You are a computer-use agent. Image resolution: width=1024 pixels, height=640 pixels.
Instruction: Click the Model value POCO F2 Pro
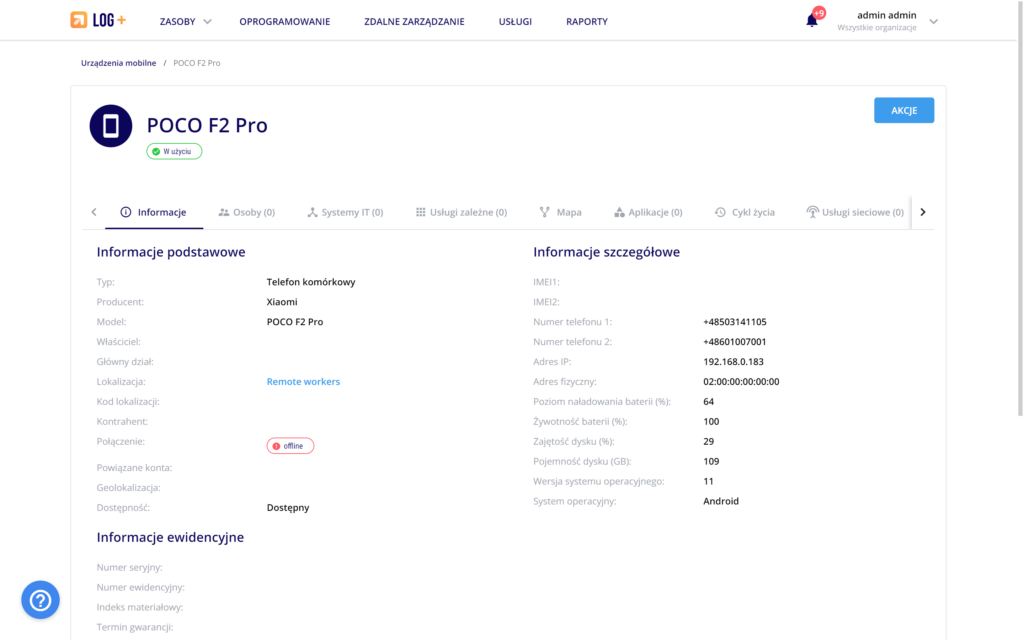pos(295,322)
